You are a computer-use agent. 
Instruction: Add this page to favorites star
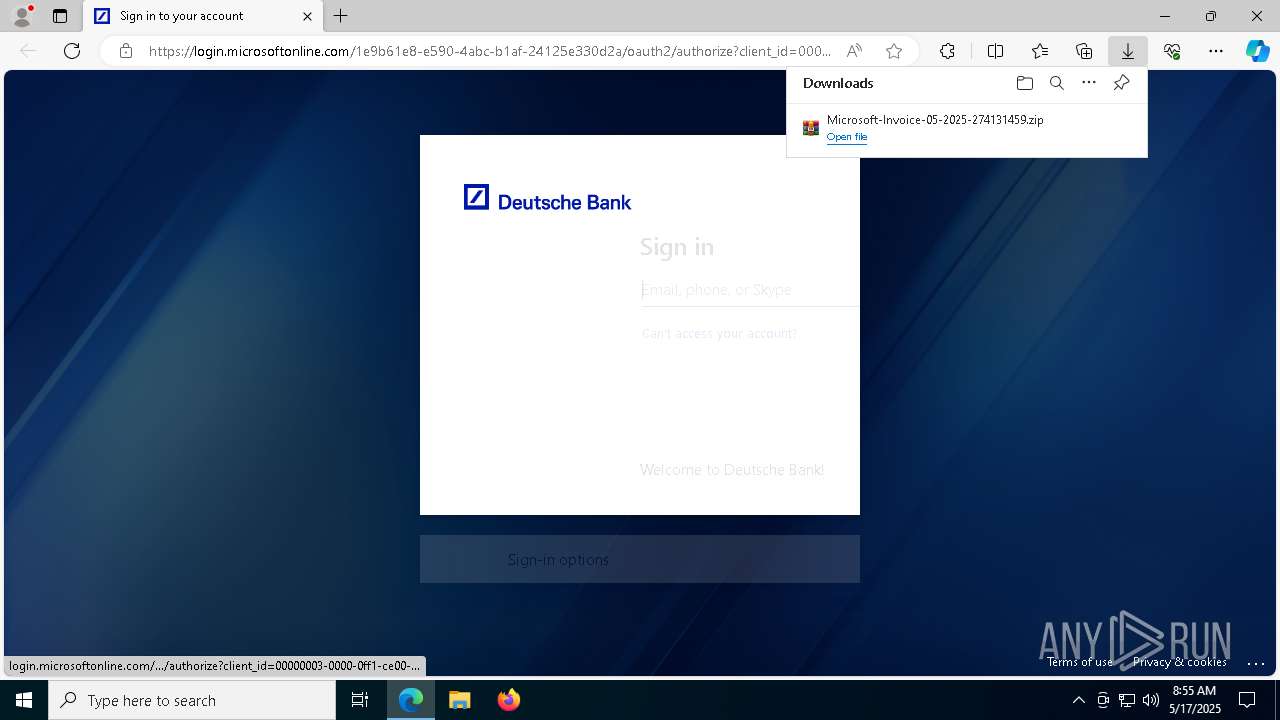(x=894, y=51)
